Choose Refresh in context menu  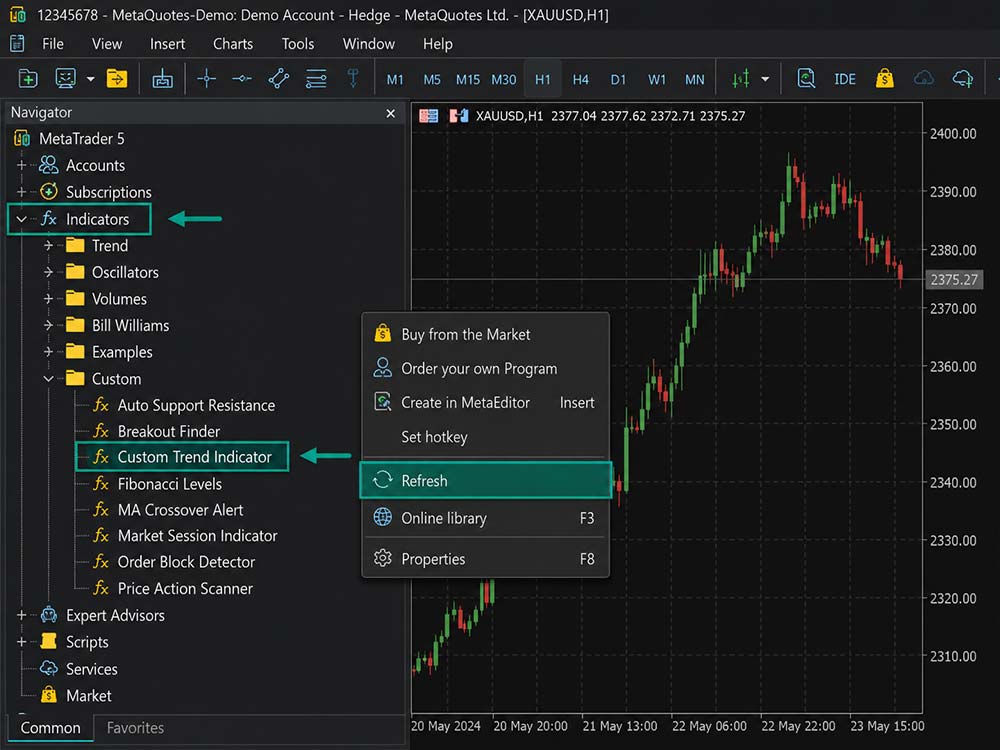click(x=485, y=480)
